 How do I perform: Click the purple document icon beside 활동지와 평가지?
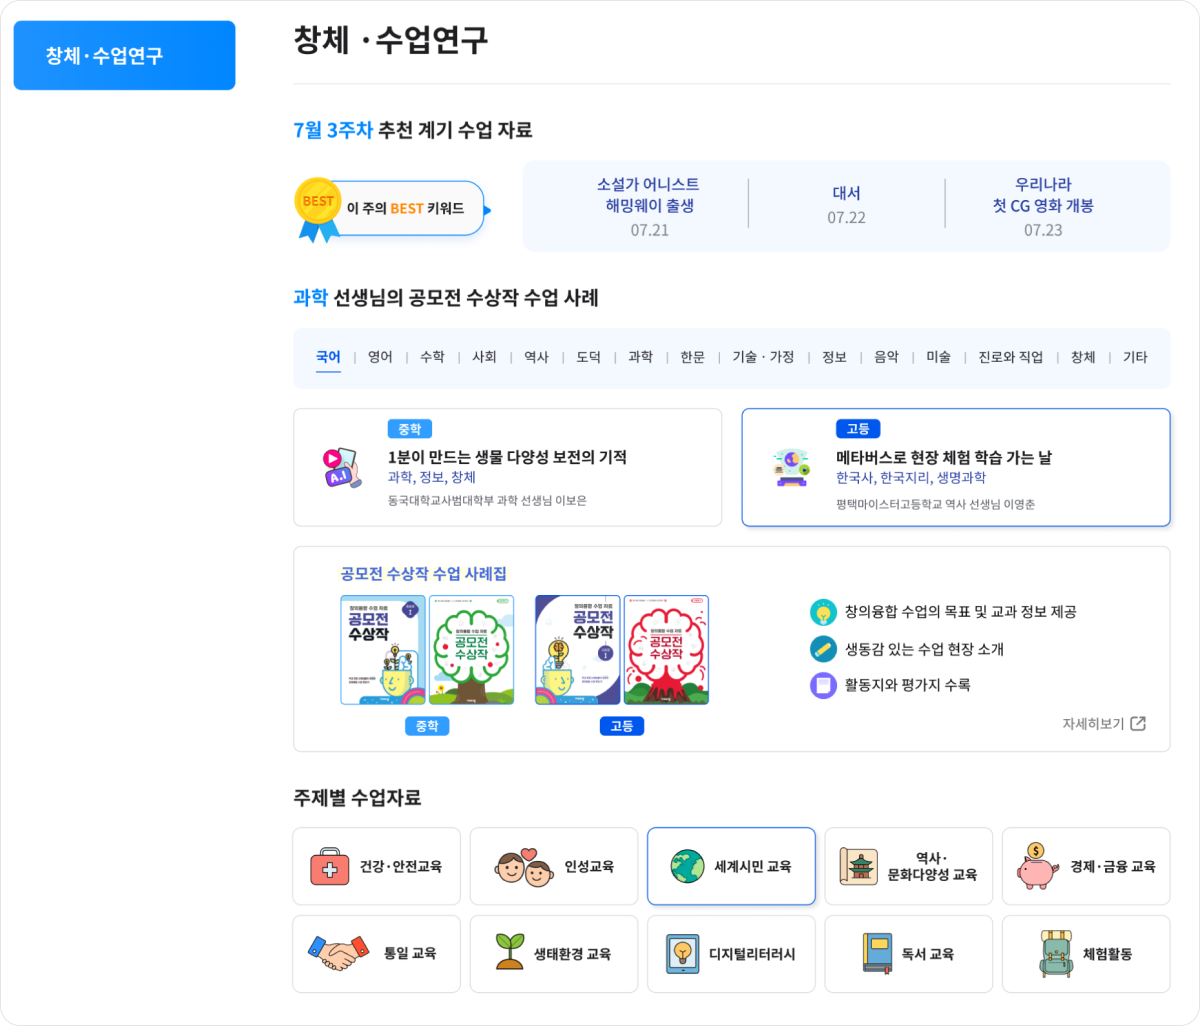(x=823, y=685)
